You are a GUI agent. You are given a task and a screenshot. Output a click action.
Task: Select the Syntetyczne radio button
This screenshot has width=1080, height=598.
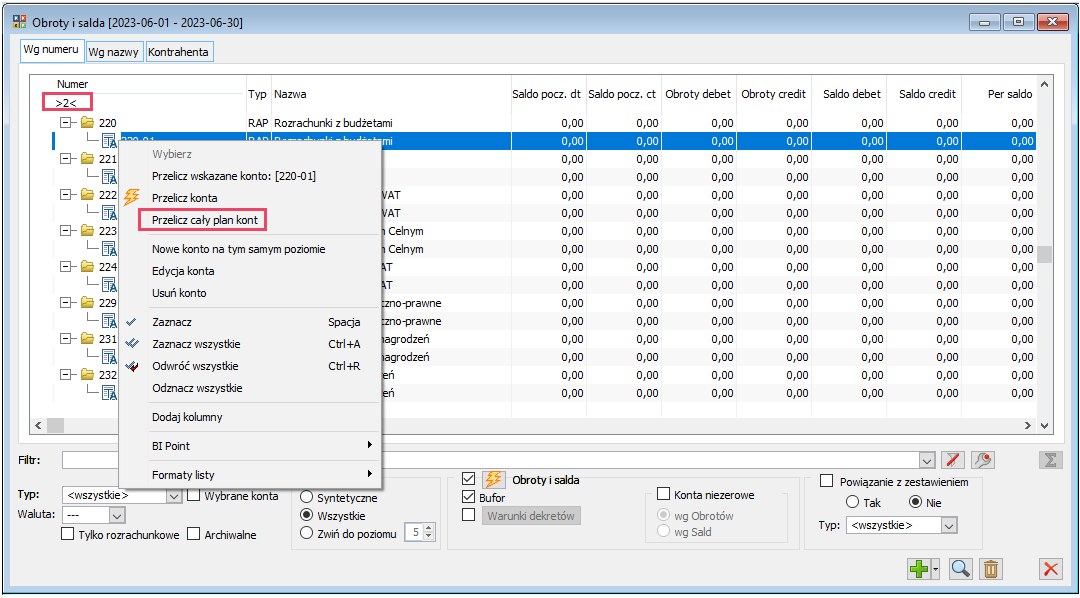[307, 497]
